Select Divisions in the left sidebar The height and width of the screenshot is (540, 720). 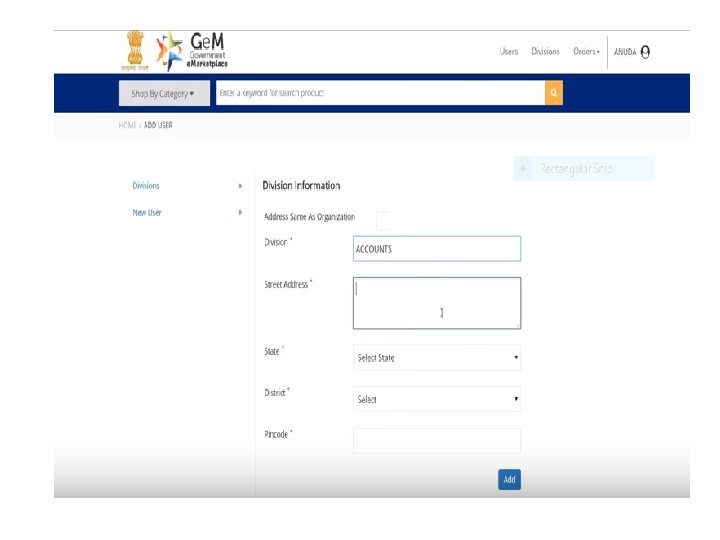click(146, 186)
